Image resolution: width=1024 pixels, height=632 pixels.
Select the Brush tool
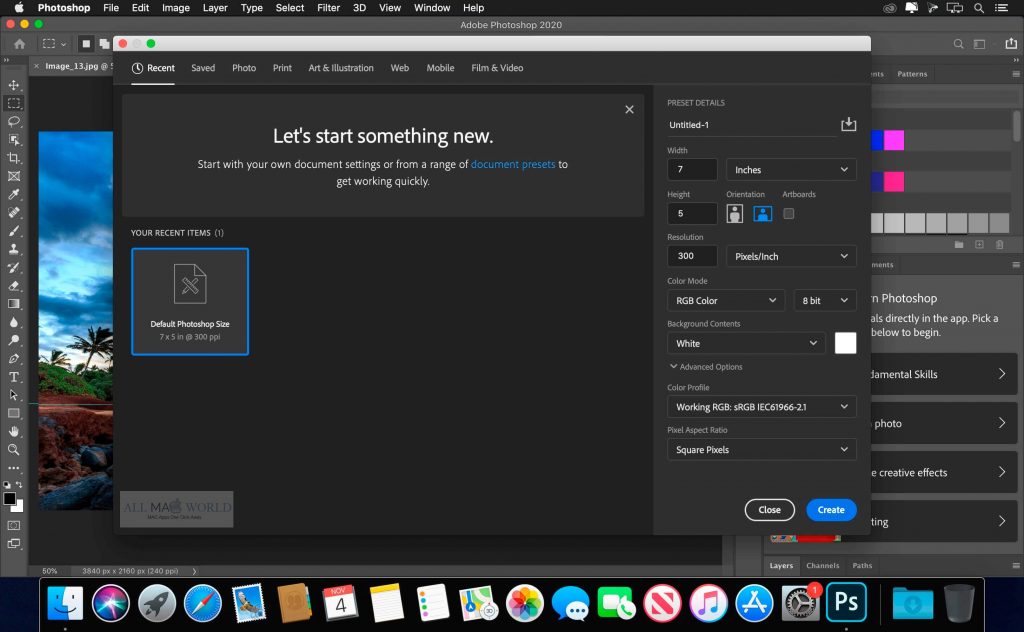[14, 231]
